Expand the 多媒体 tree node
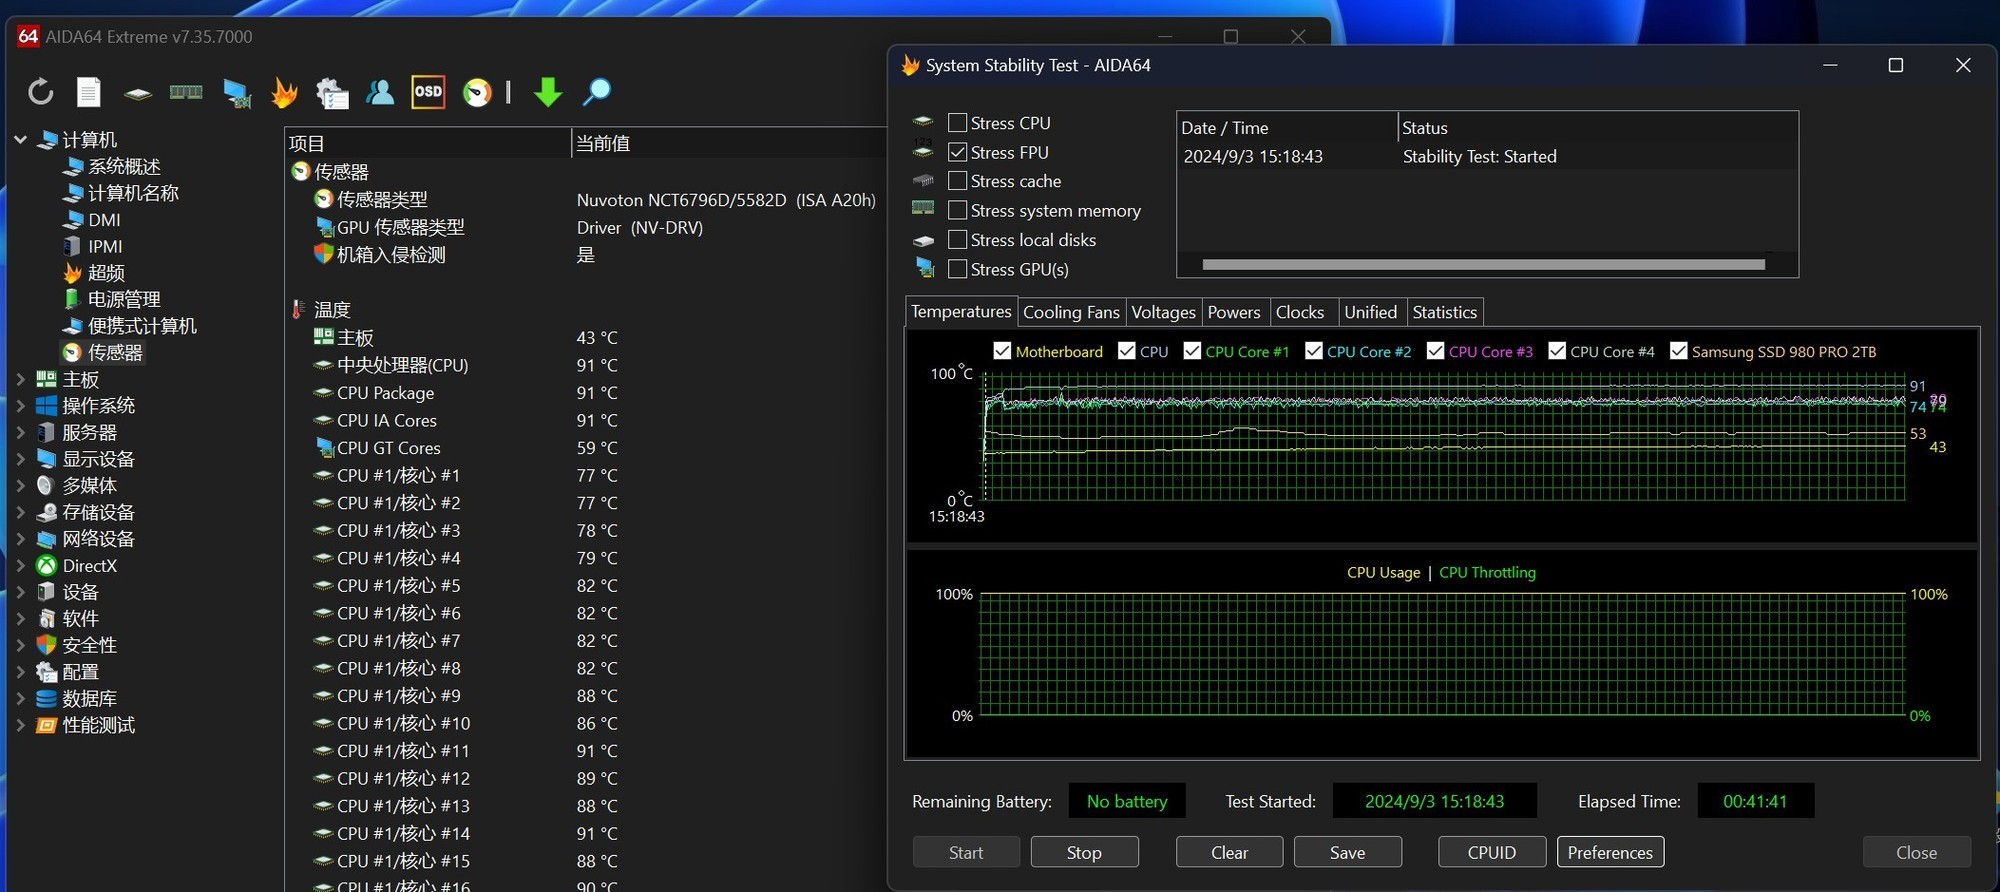The image size is (2000, 892). (x=20, y=485)
